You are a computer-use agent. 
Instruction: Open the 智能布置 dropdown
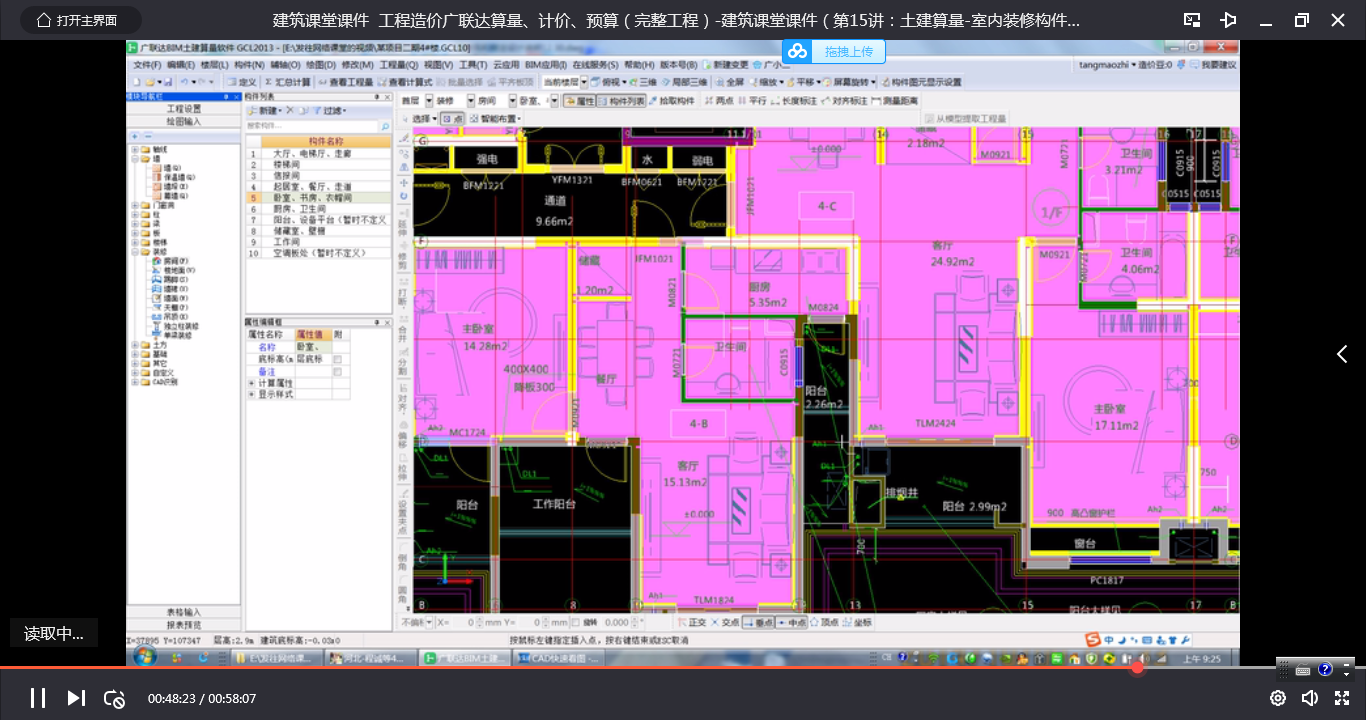click(x=495, y=118)
